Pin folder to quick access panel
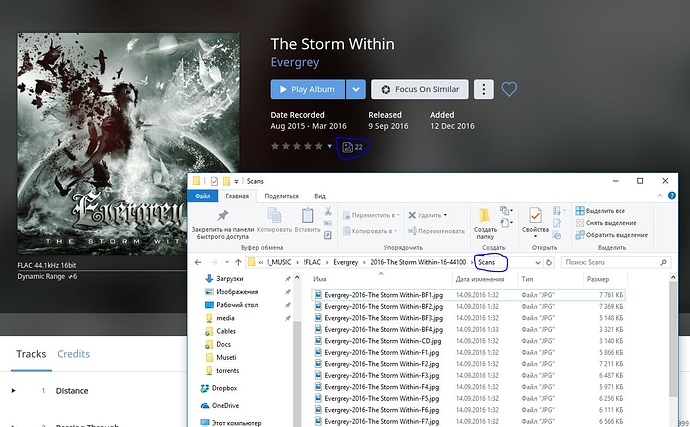The width and height of the screenshot is (690, 427). [223, 225]
